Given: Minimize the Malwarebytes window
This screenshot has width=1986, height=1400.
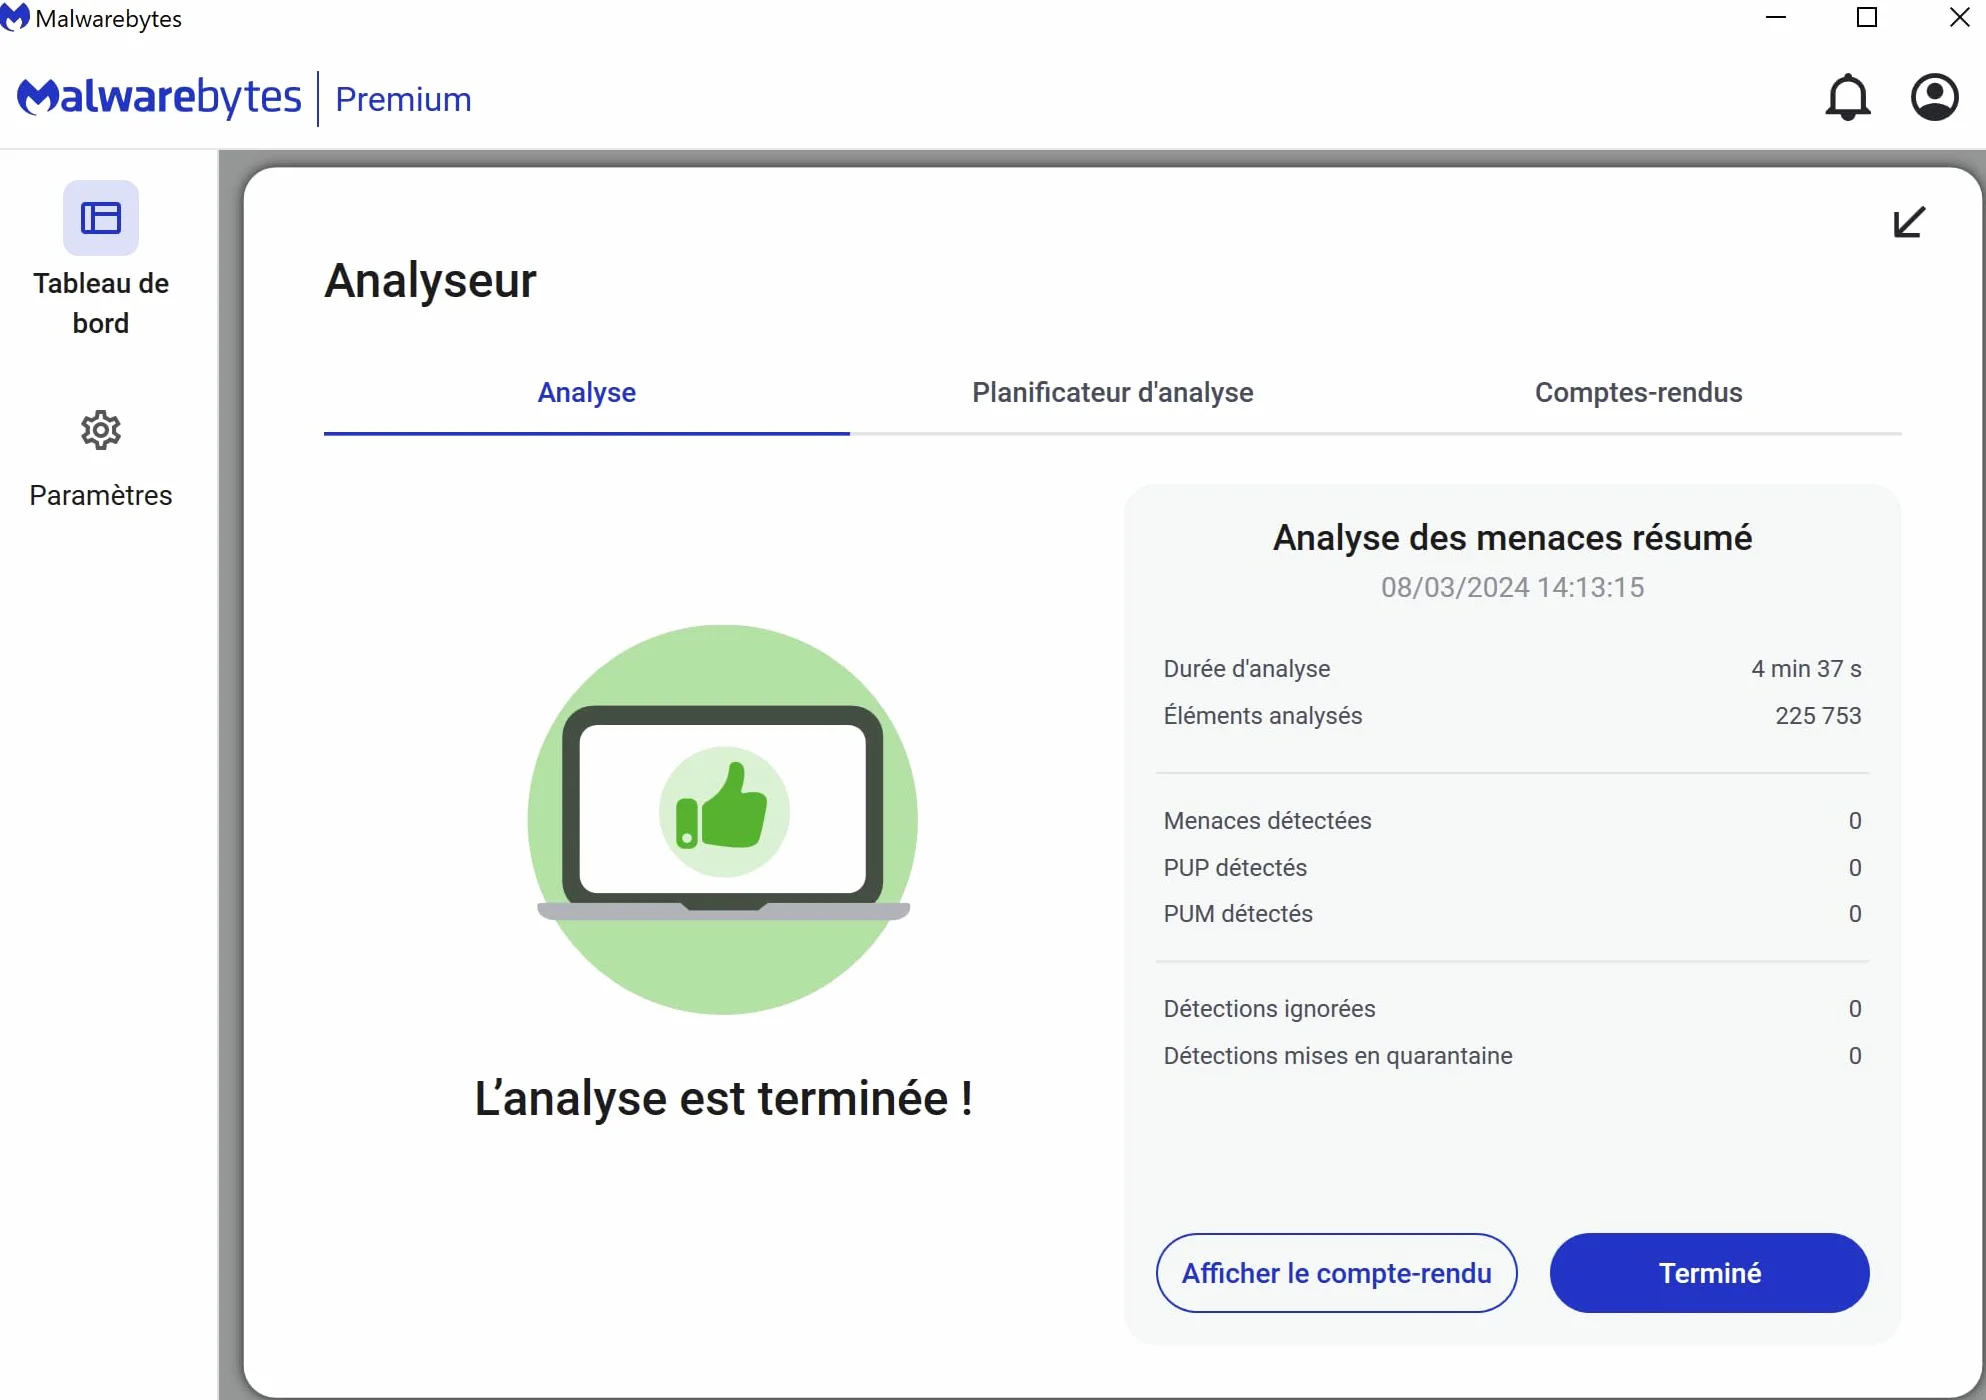Looking at the screenshot, I should pyautogui.click(x=1776, y=18).
